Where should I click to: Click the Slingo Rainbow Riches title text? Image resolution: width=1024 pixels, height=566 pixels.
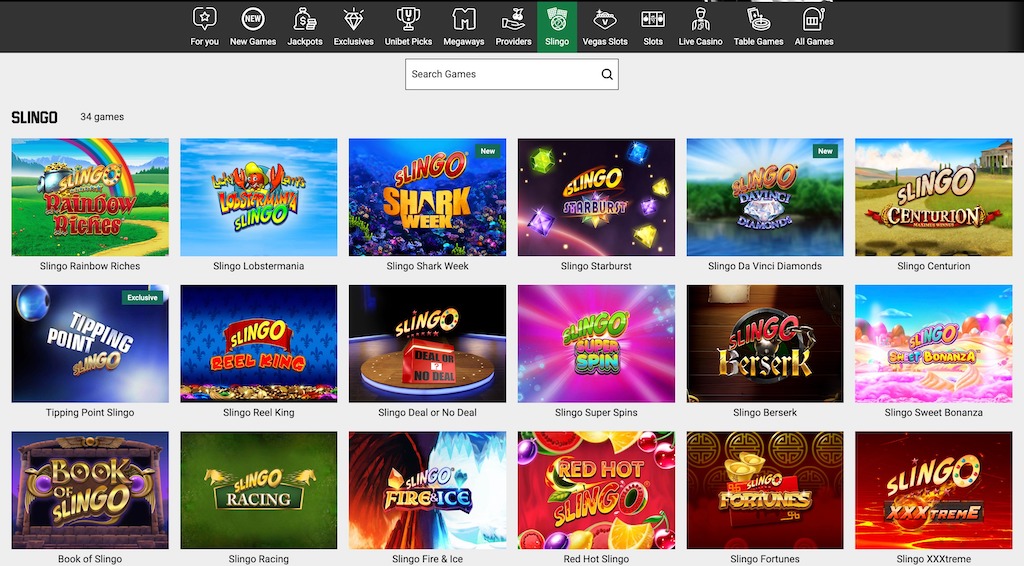[x=90, y=266]
